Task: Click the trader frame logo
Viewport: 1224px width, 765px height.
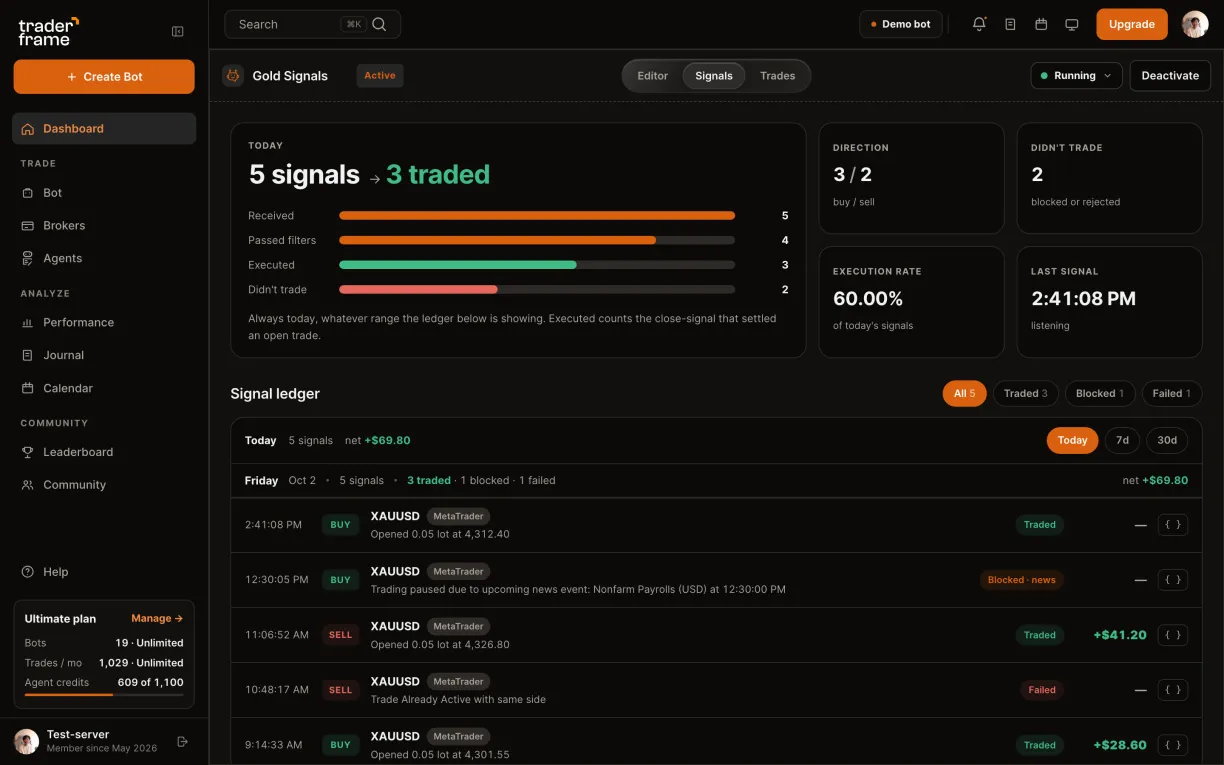Action: [49, 31]
